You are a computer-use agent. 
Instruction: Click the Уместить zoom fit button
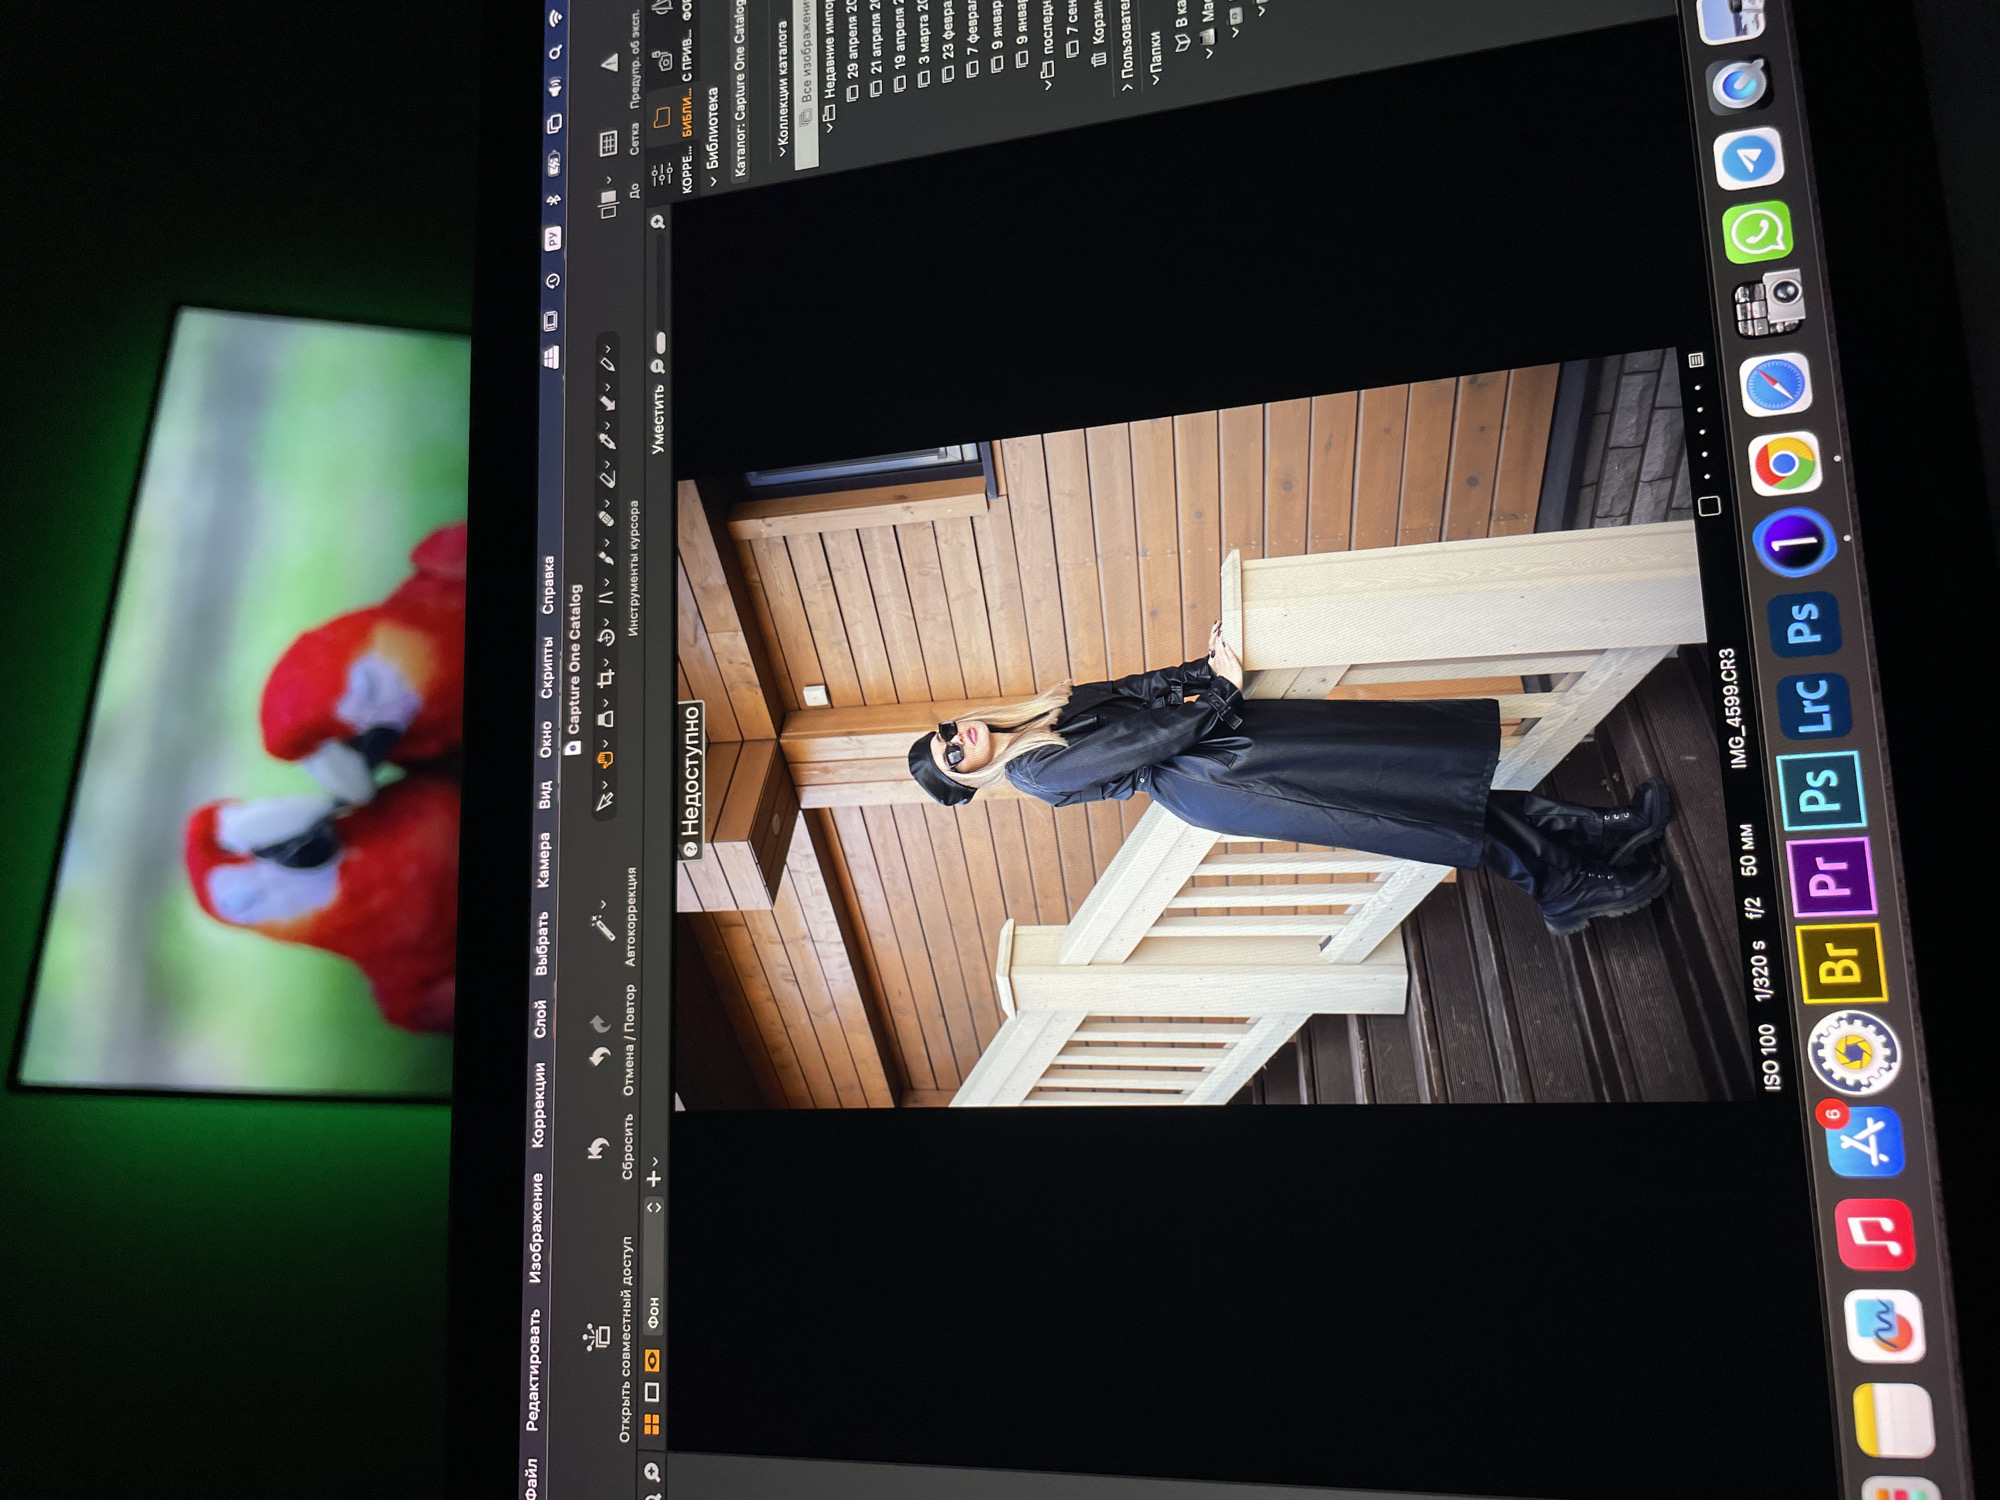point(657,419)
